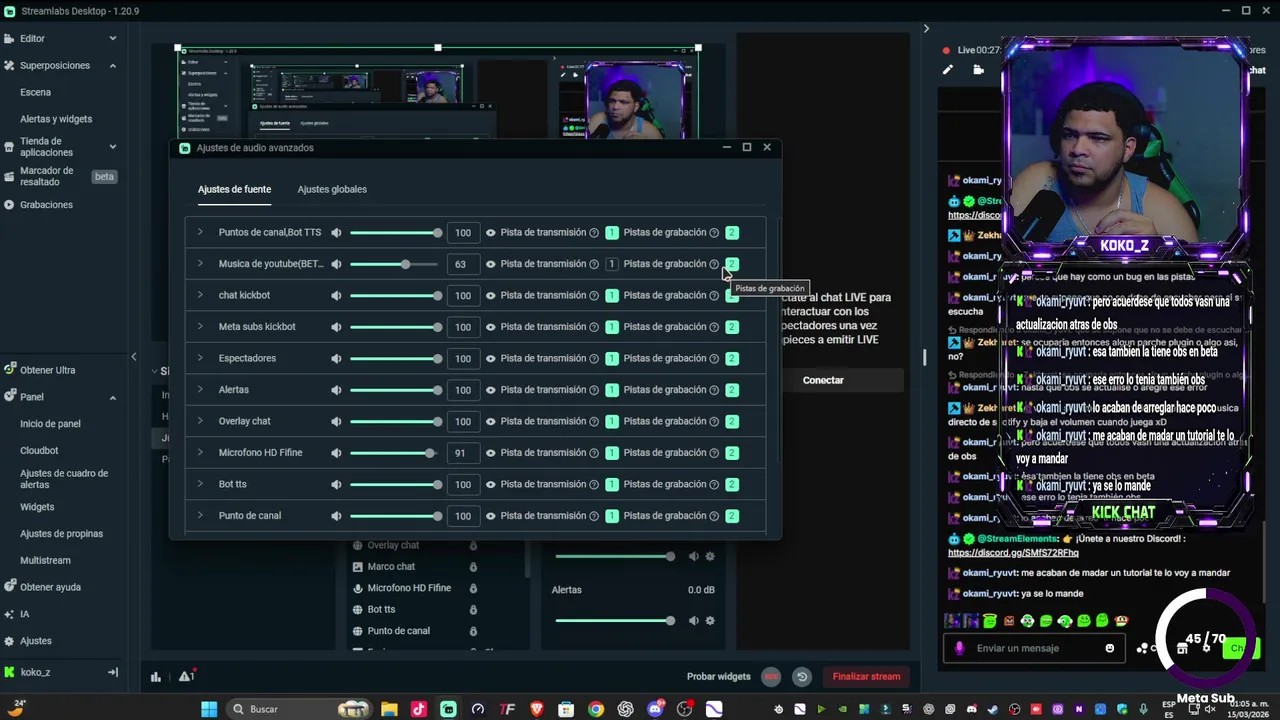The height and width of the screenshot is (720, 1280).
Task: Click the chat edit pencil icon
Action: pyautogui.click(x=948, y=70)
